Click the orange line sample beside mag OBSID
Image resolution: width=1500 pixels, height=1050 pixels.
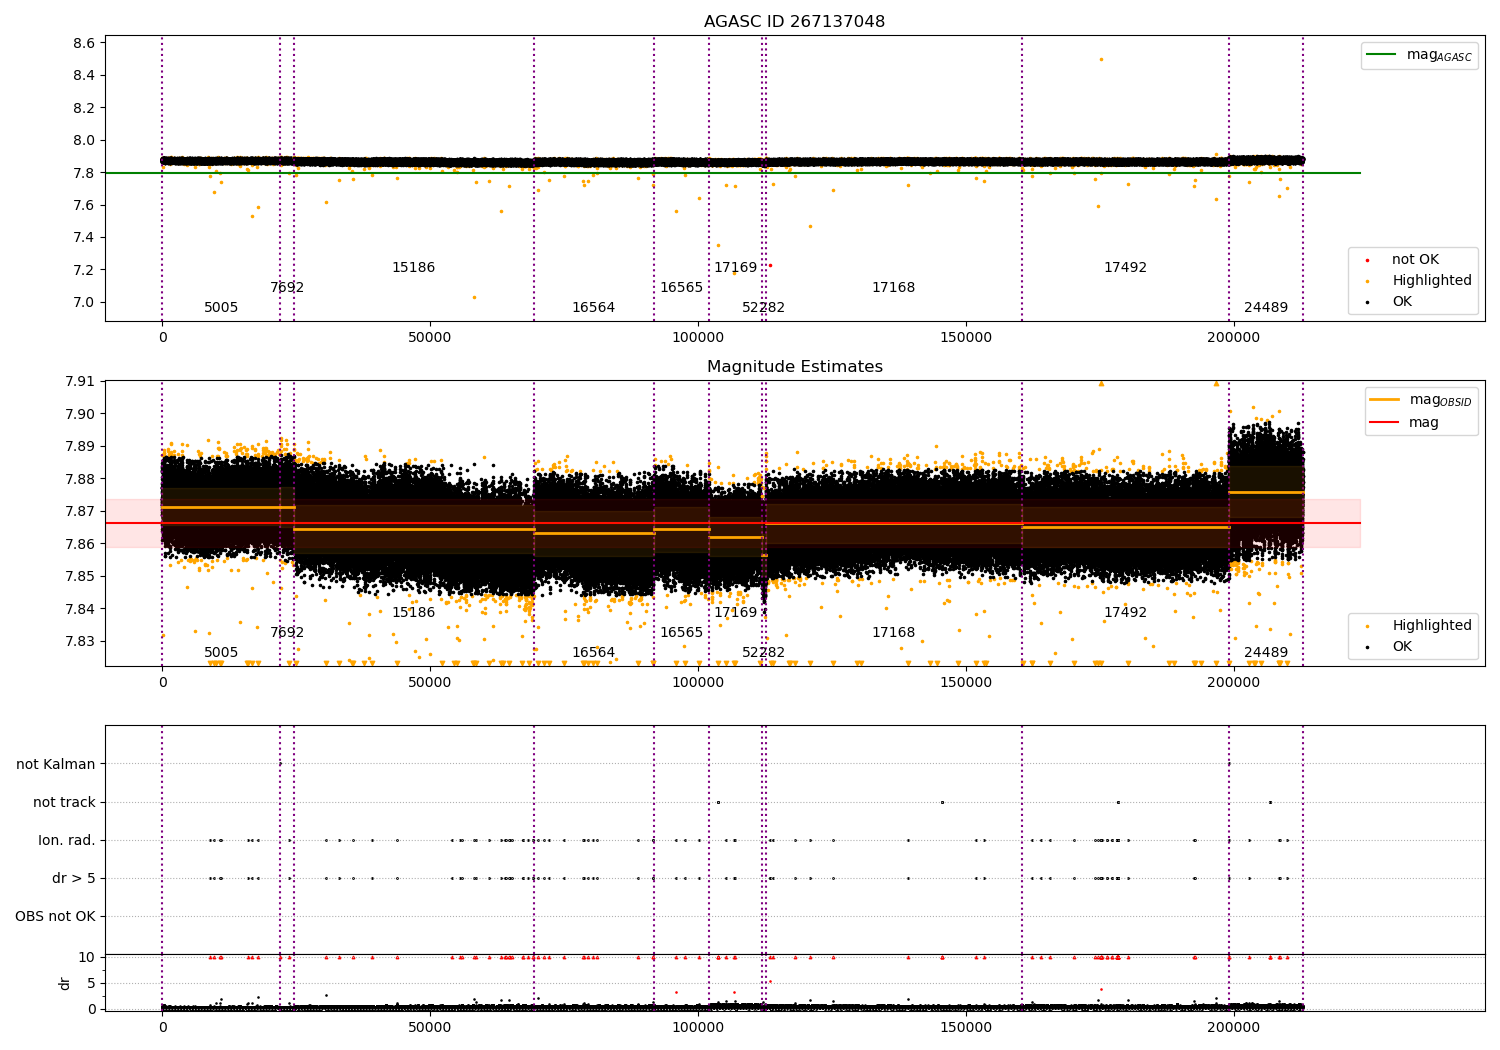[x=1384, y=399]
